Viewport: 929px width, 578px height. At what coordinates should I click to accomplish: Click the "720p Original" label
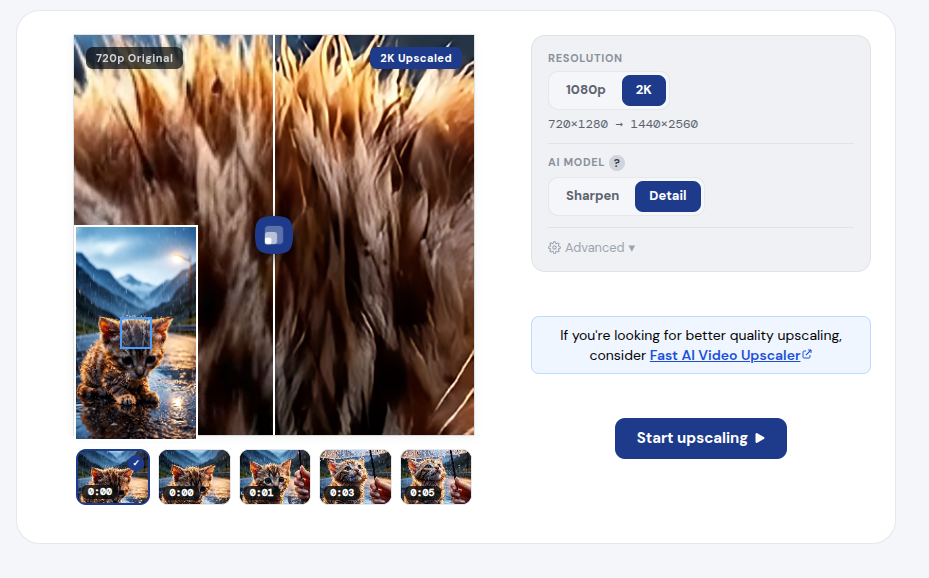pos(134,58)
